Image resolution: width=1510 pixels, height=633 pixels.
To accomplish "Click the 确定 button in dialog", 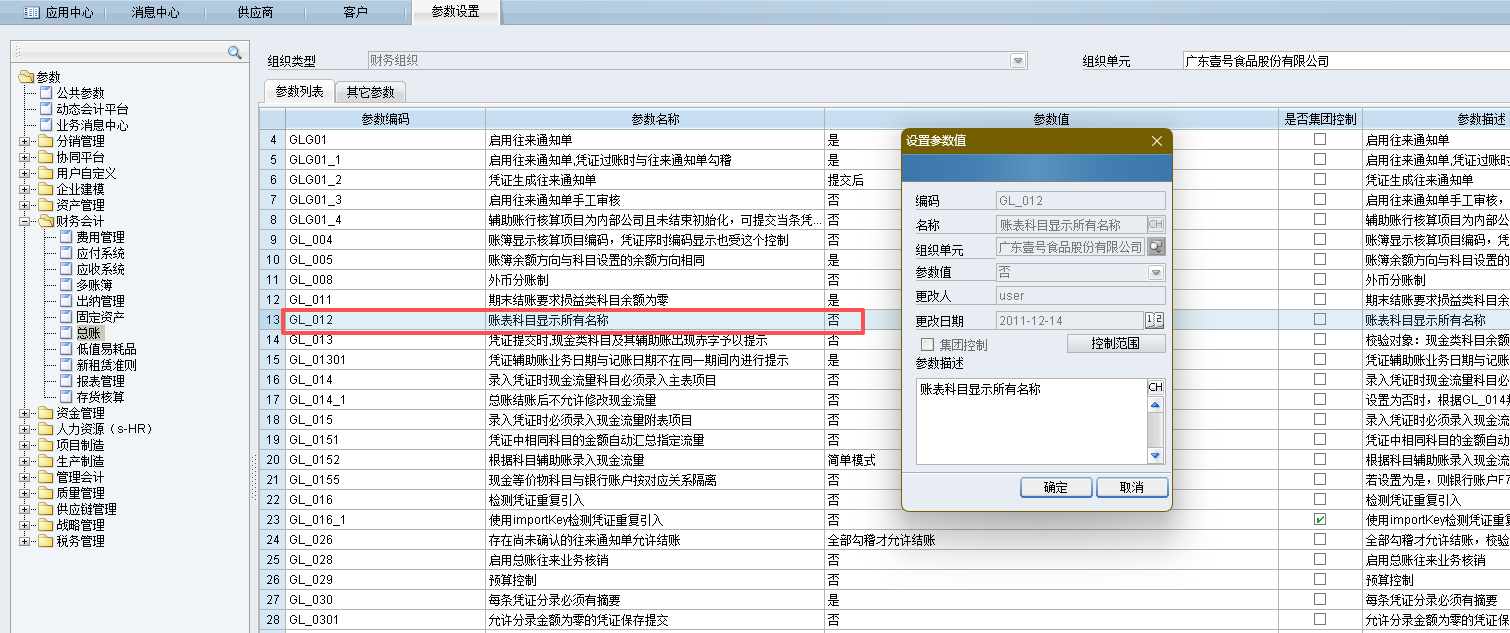I will pyautogui.click(x=1055, y=488).
